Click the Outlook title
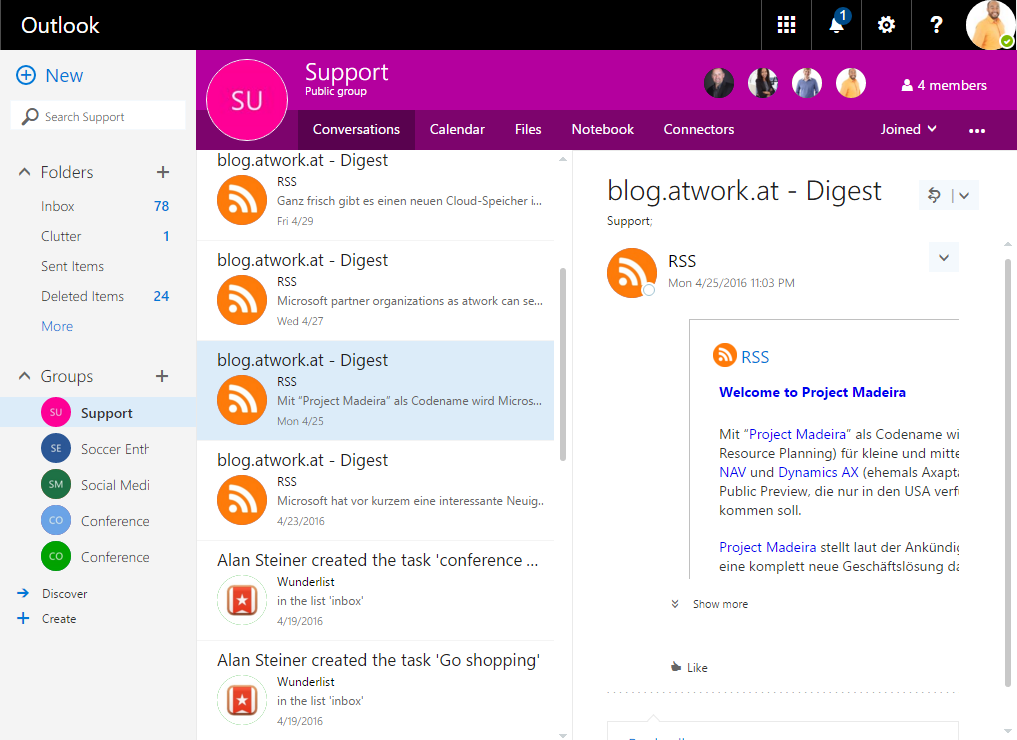The height and width of the screenshot is (740, 1017). click(60, 25)
